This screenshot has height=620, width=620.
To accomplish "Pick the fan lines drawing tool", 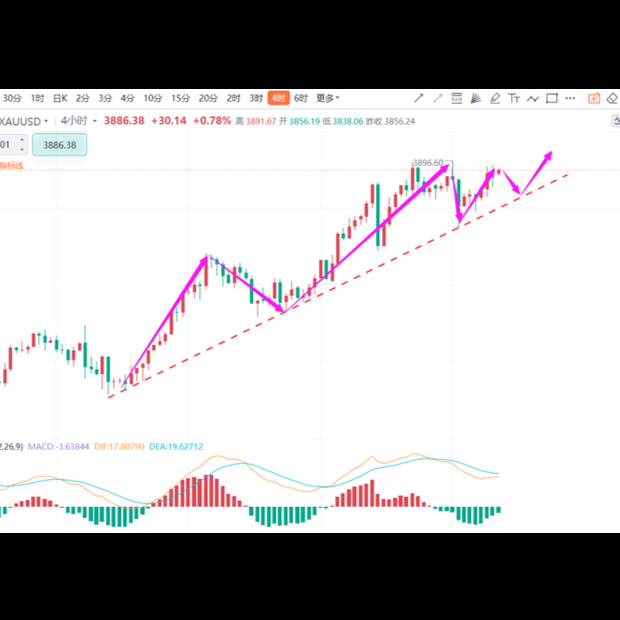I will point(476,98).
